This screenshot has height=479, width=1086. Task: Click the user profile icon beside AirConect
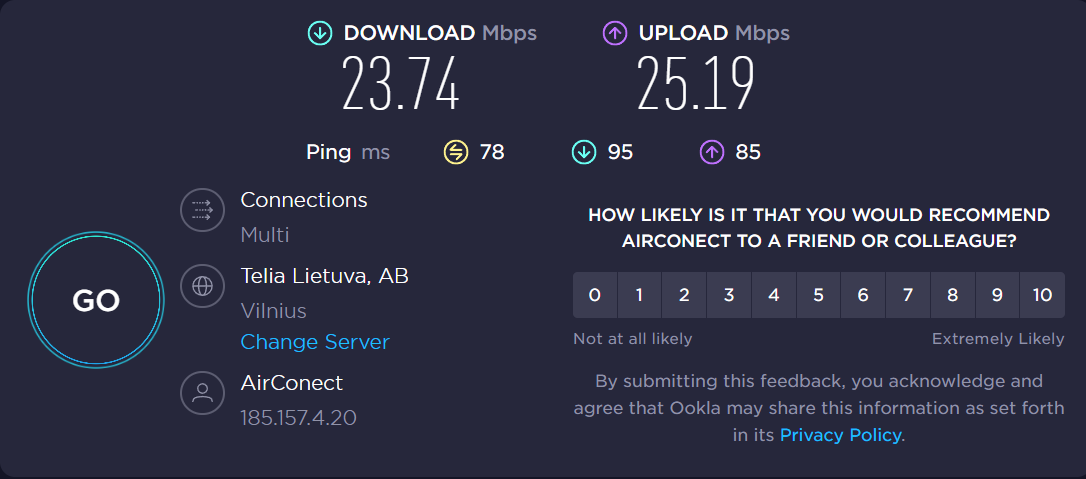click(x=202, y=392)
